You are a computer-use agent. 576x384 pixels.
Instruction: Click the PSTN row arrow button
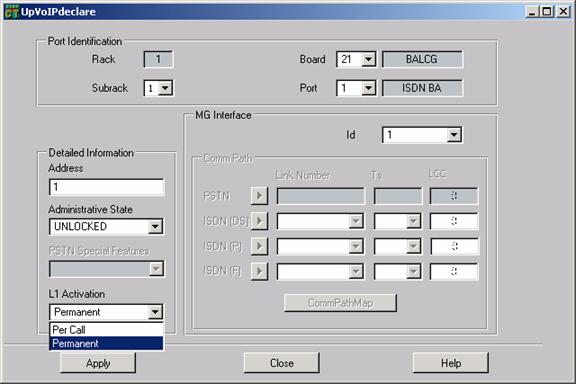coord(259,196)
